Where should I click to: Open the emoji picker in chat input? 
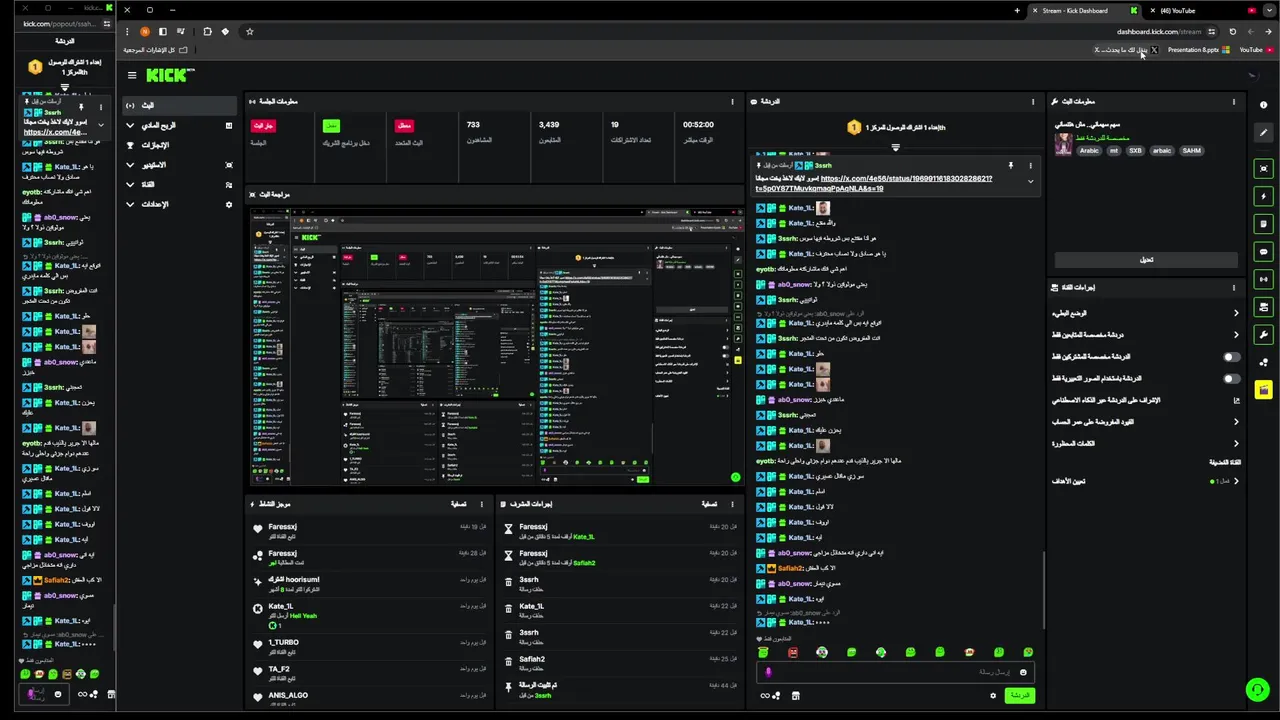click(x=1023, y=672)
